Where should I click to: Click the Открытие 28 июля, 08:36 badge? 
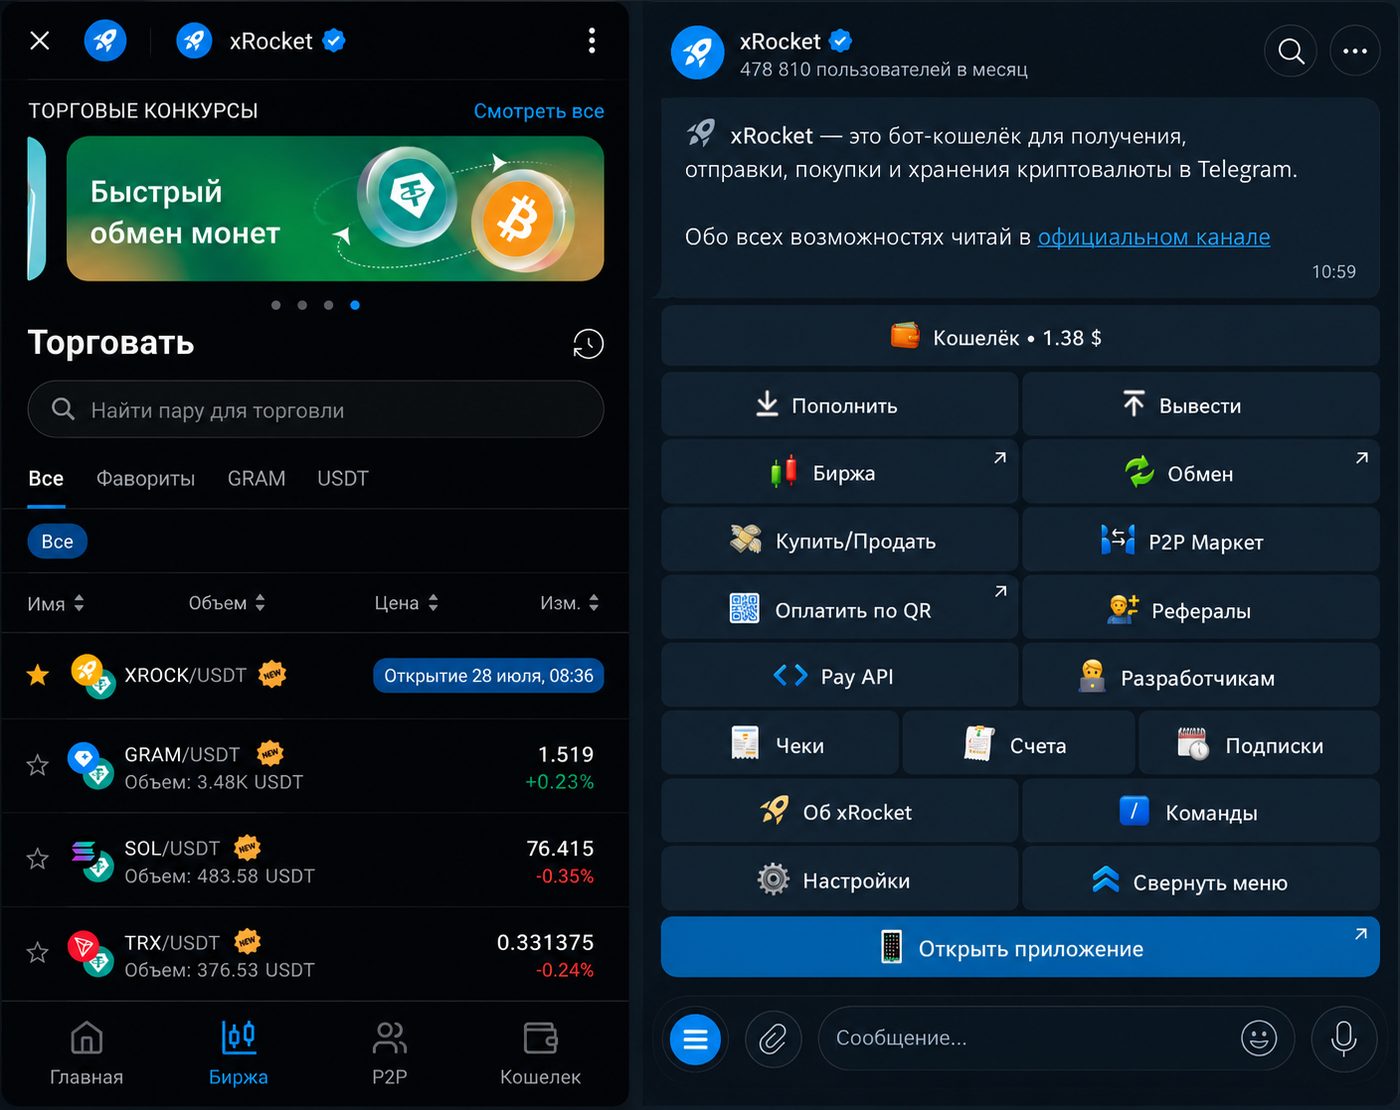(x=488, y=675)
